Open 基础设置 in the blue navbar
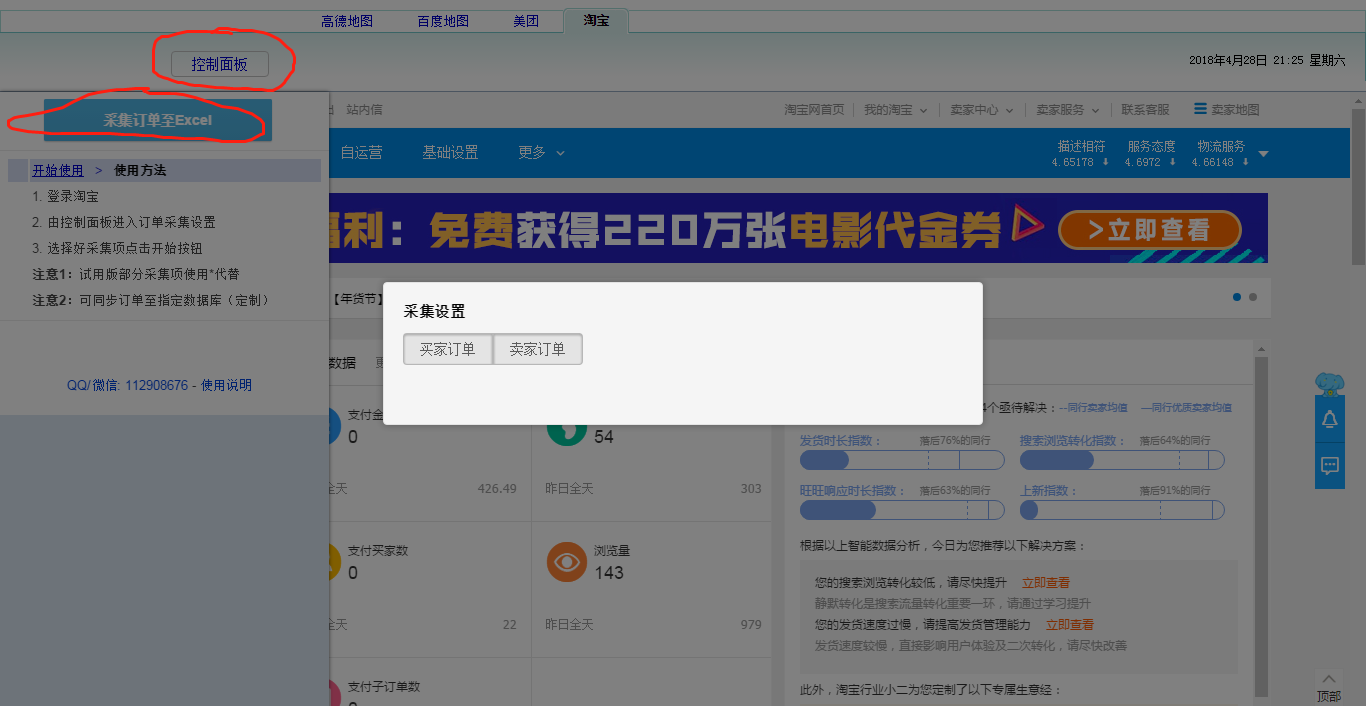 (x=450, y=153)
